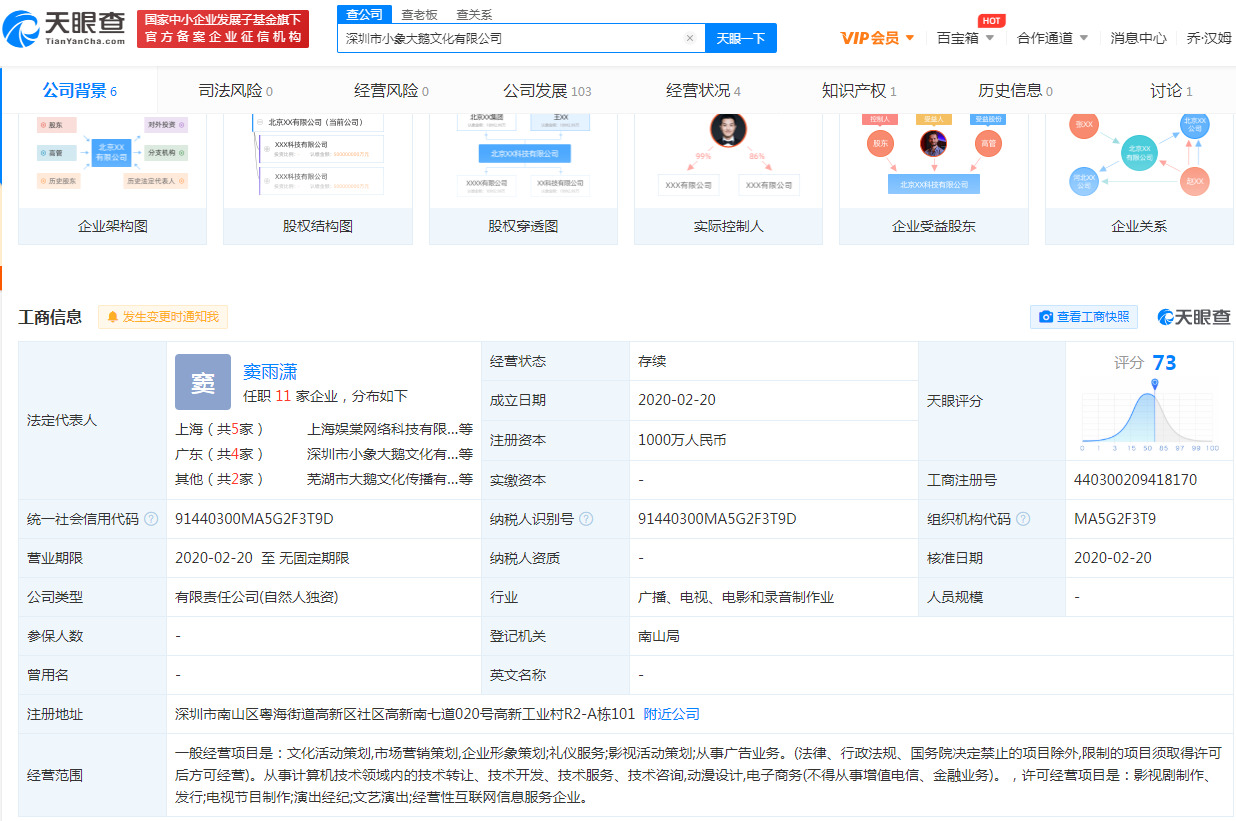Select the 成立日期 value 2020-02-20

[x=677, y=400]
